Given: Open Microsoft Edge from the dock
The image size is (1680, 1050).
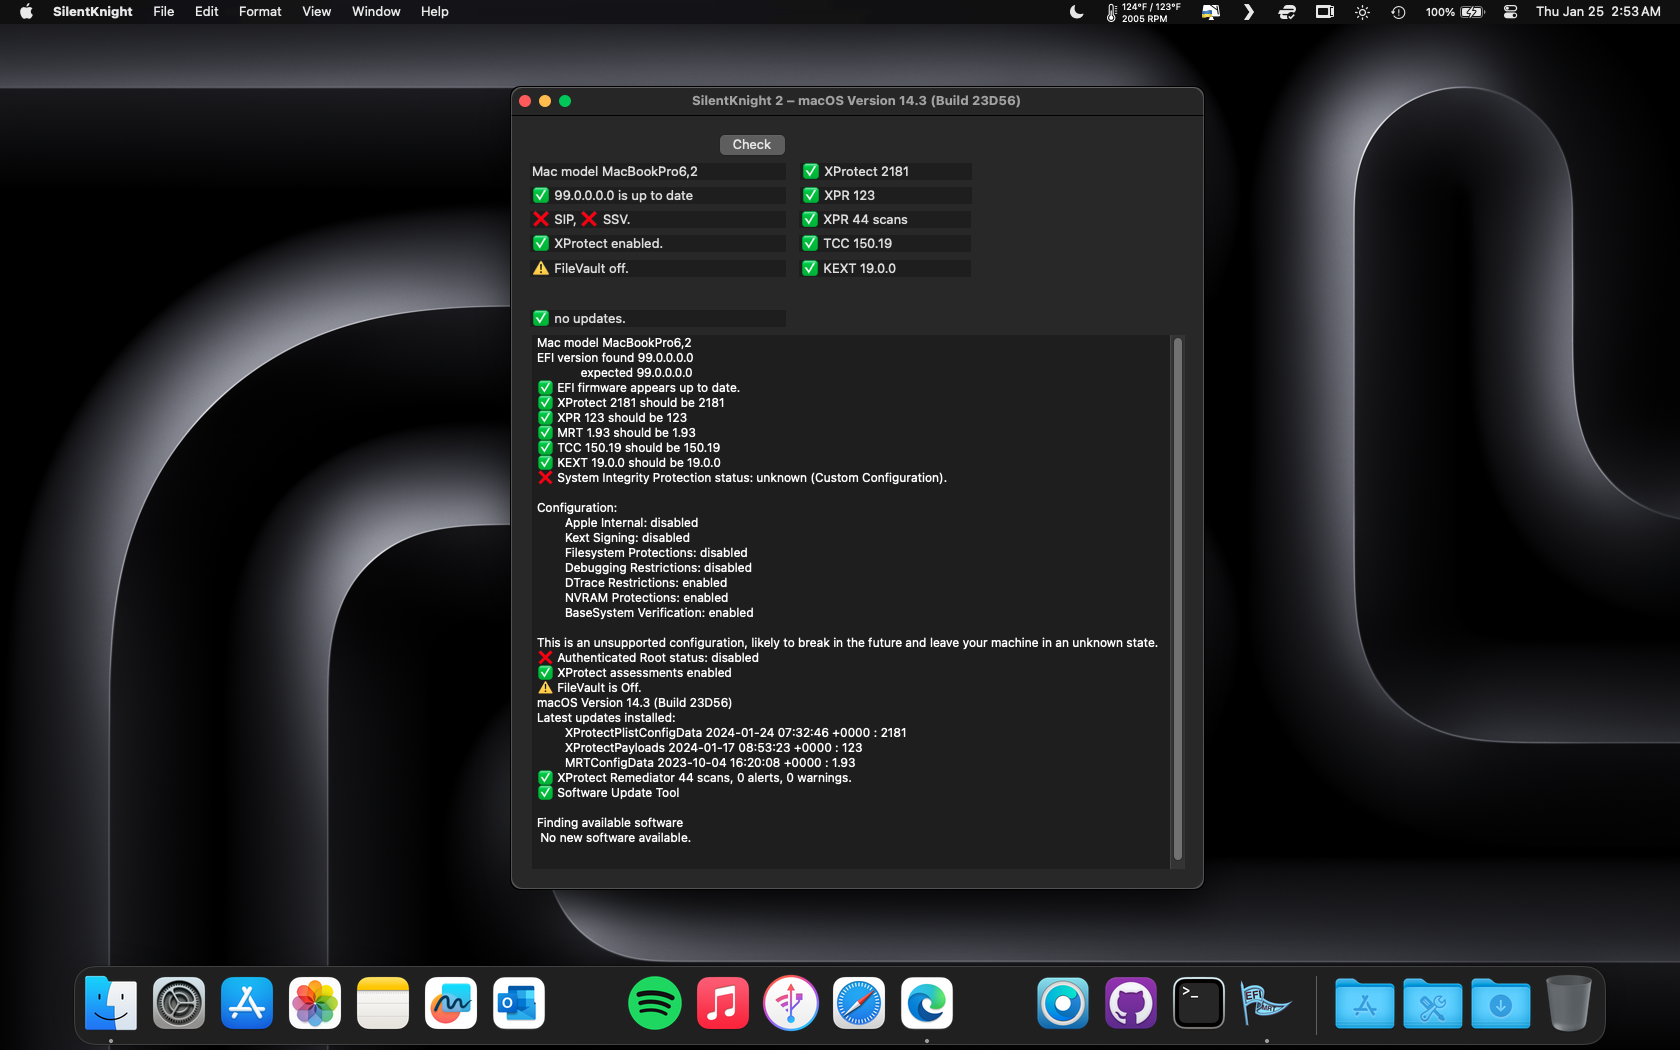Looking at the screenshot, I should click(926, 1003).
